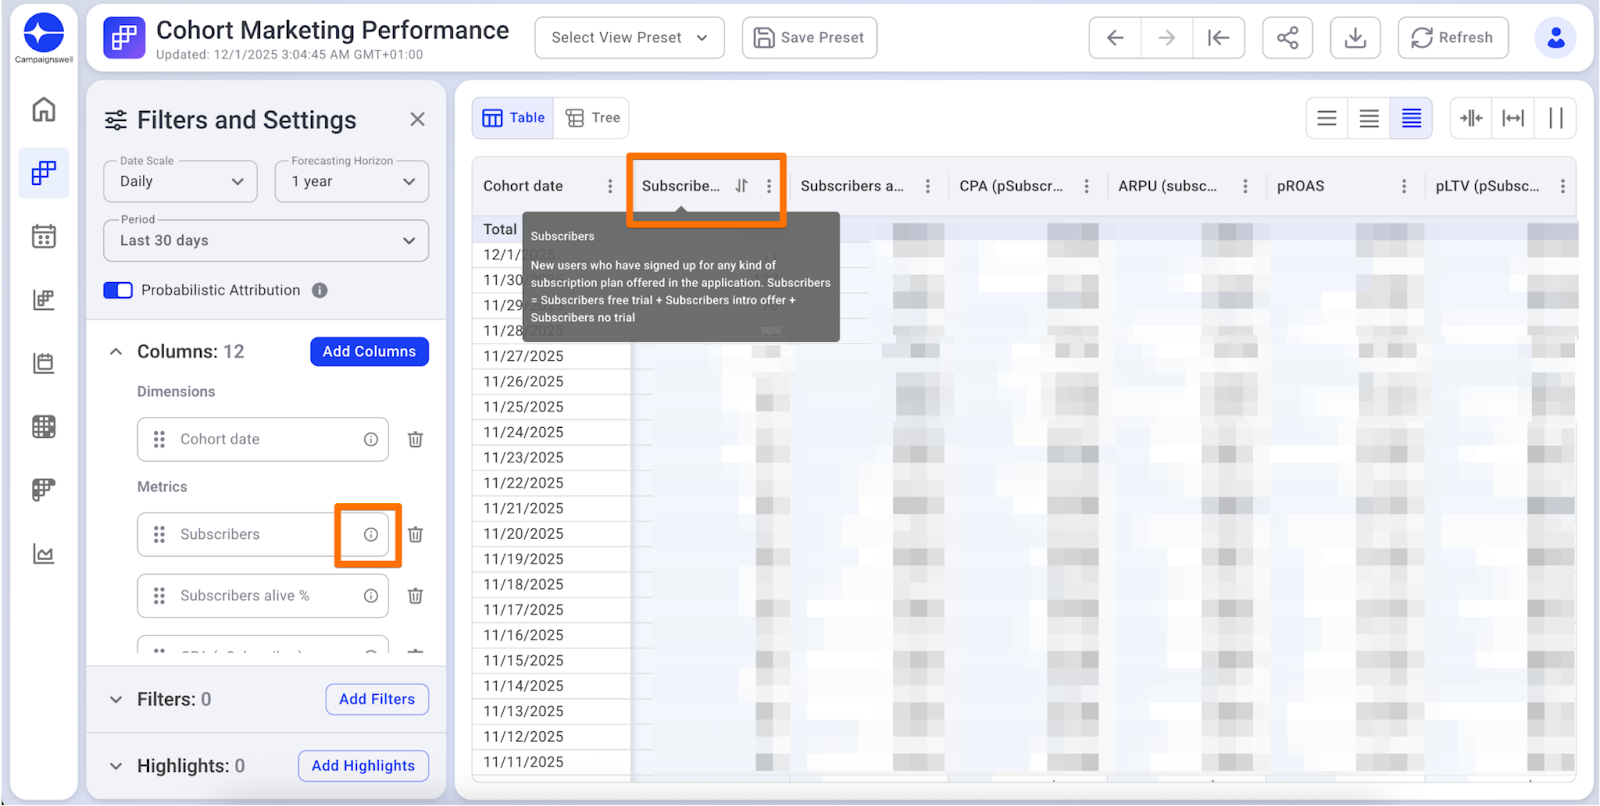
Task: Expand the Highlights section
Action: point(116,766)
